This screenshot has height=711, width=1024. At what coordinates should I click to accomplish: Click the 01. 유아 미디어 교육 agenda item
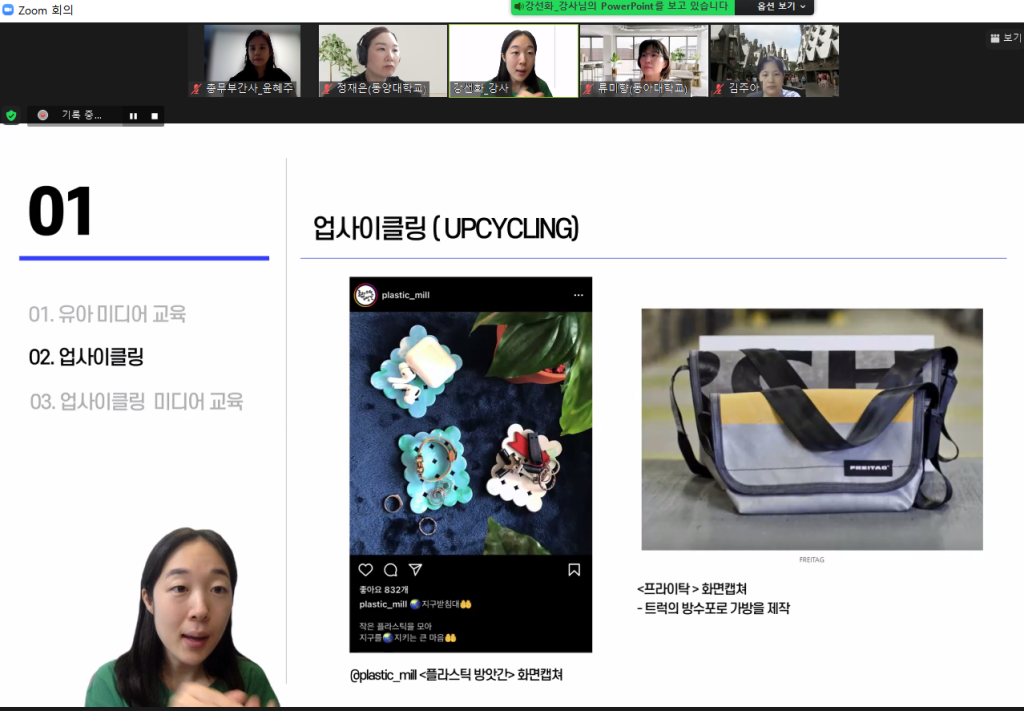coord(107,314)
